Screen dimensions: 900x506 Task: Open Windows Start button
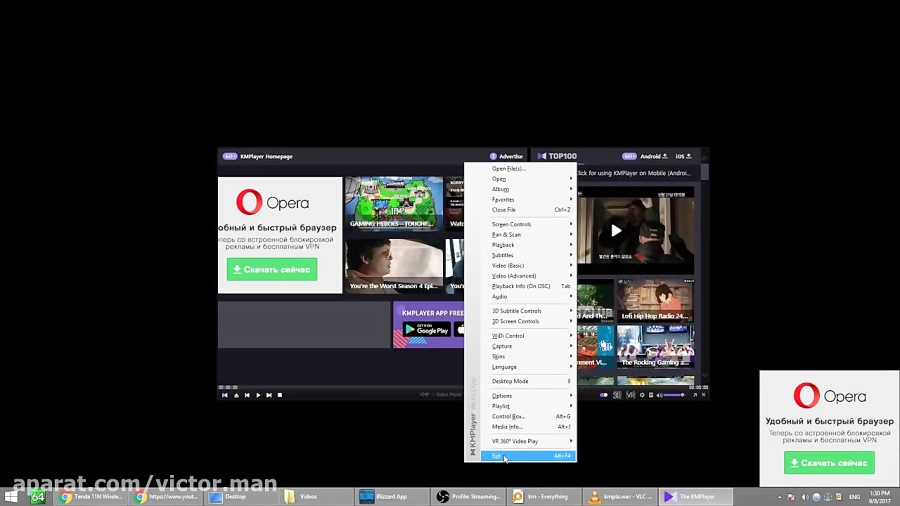coord(10,497)
